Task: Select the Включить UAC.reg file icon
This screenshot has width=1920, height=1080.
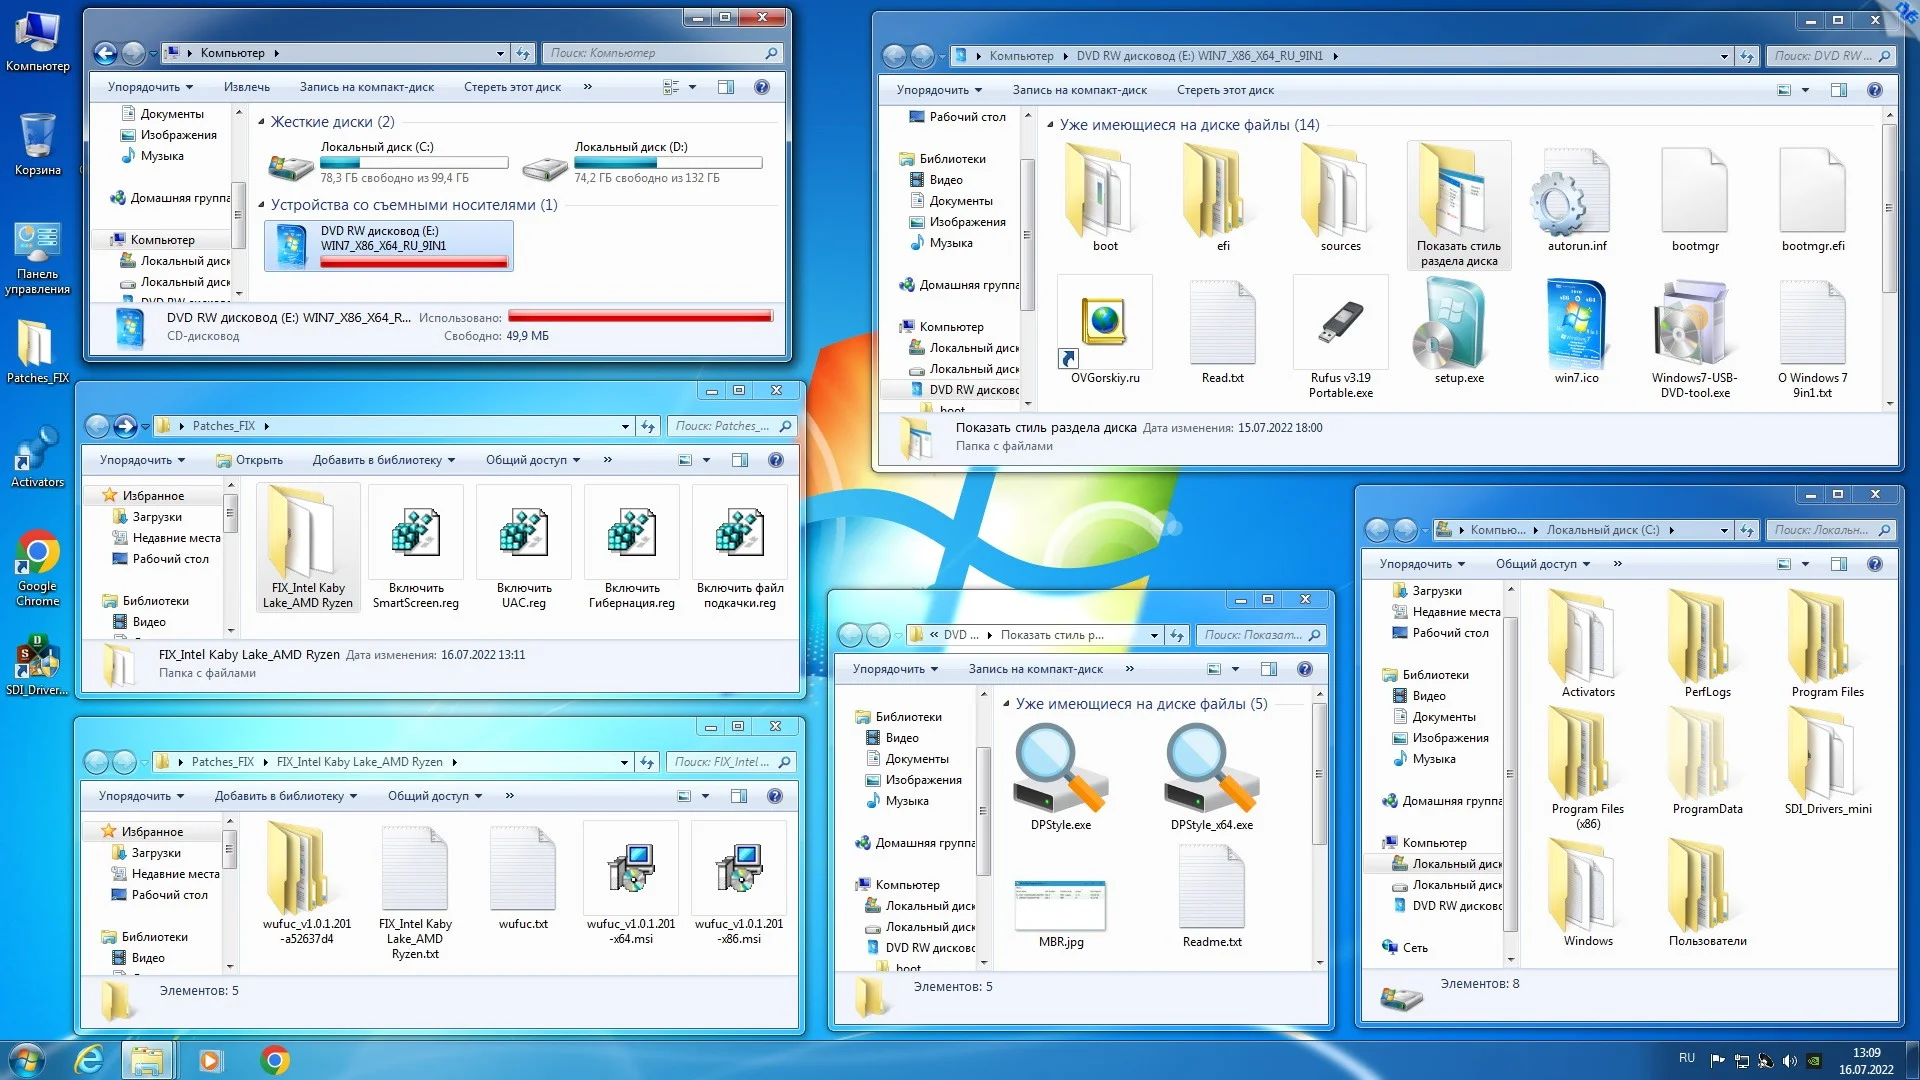Action: pos(523,533)
